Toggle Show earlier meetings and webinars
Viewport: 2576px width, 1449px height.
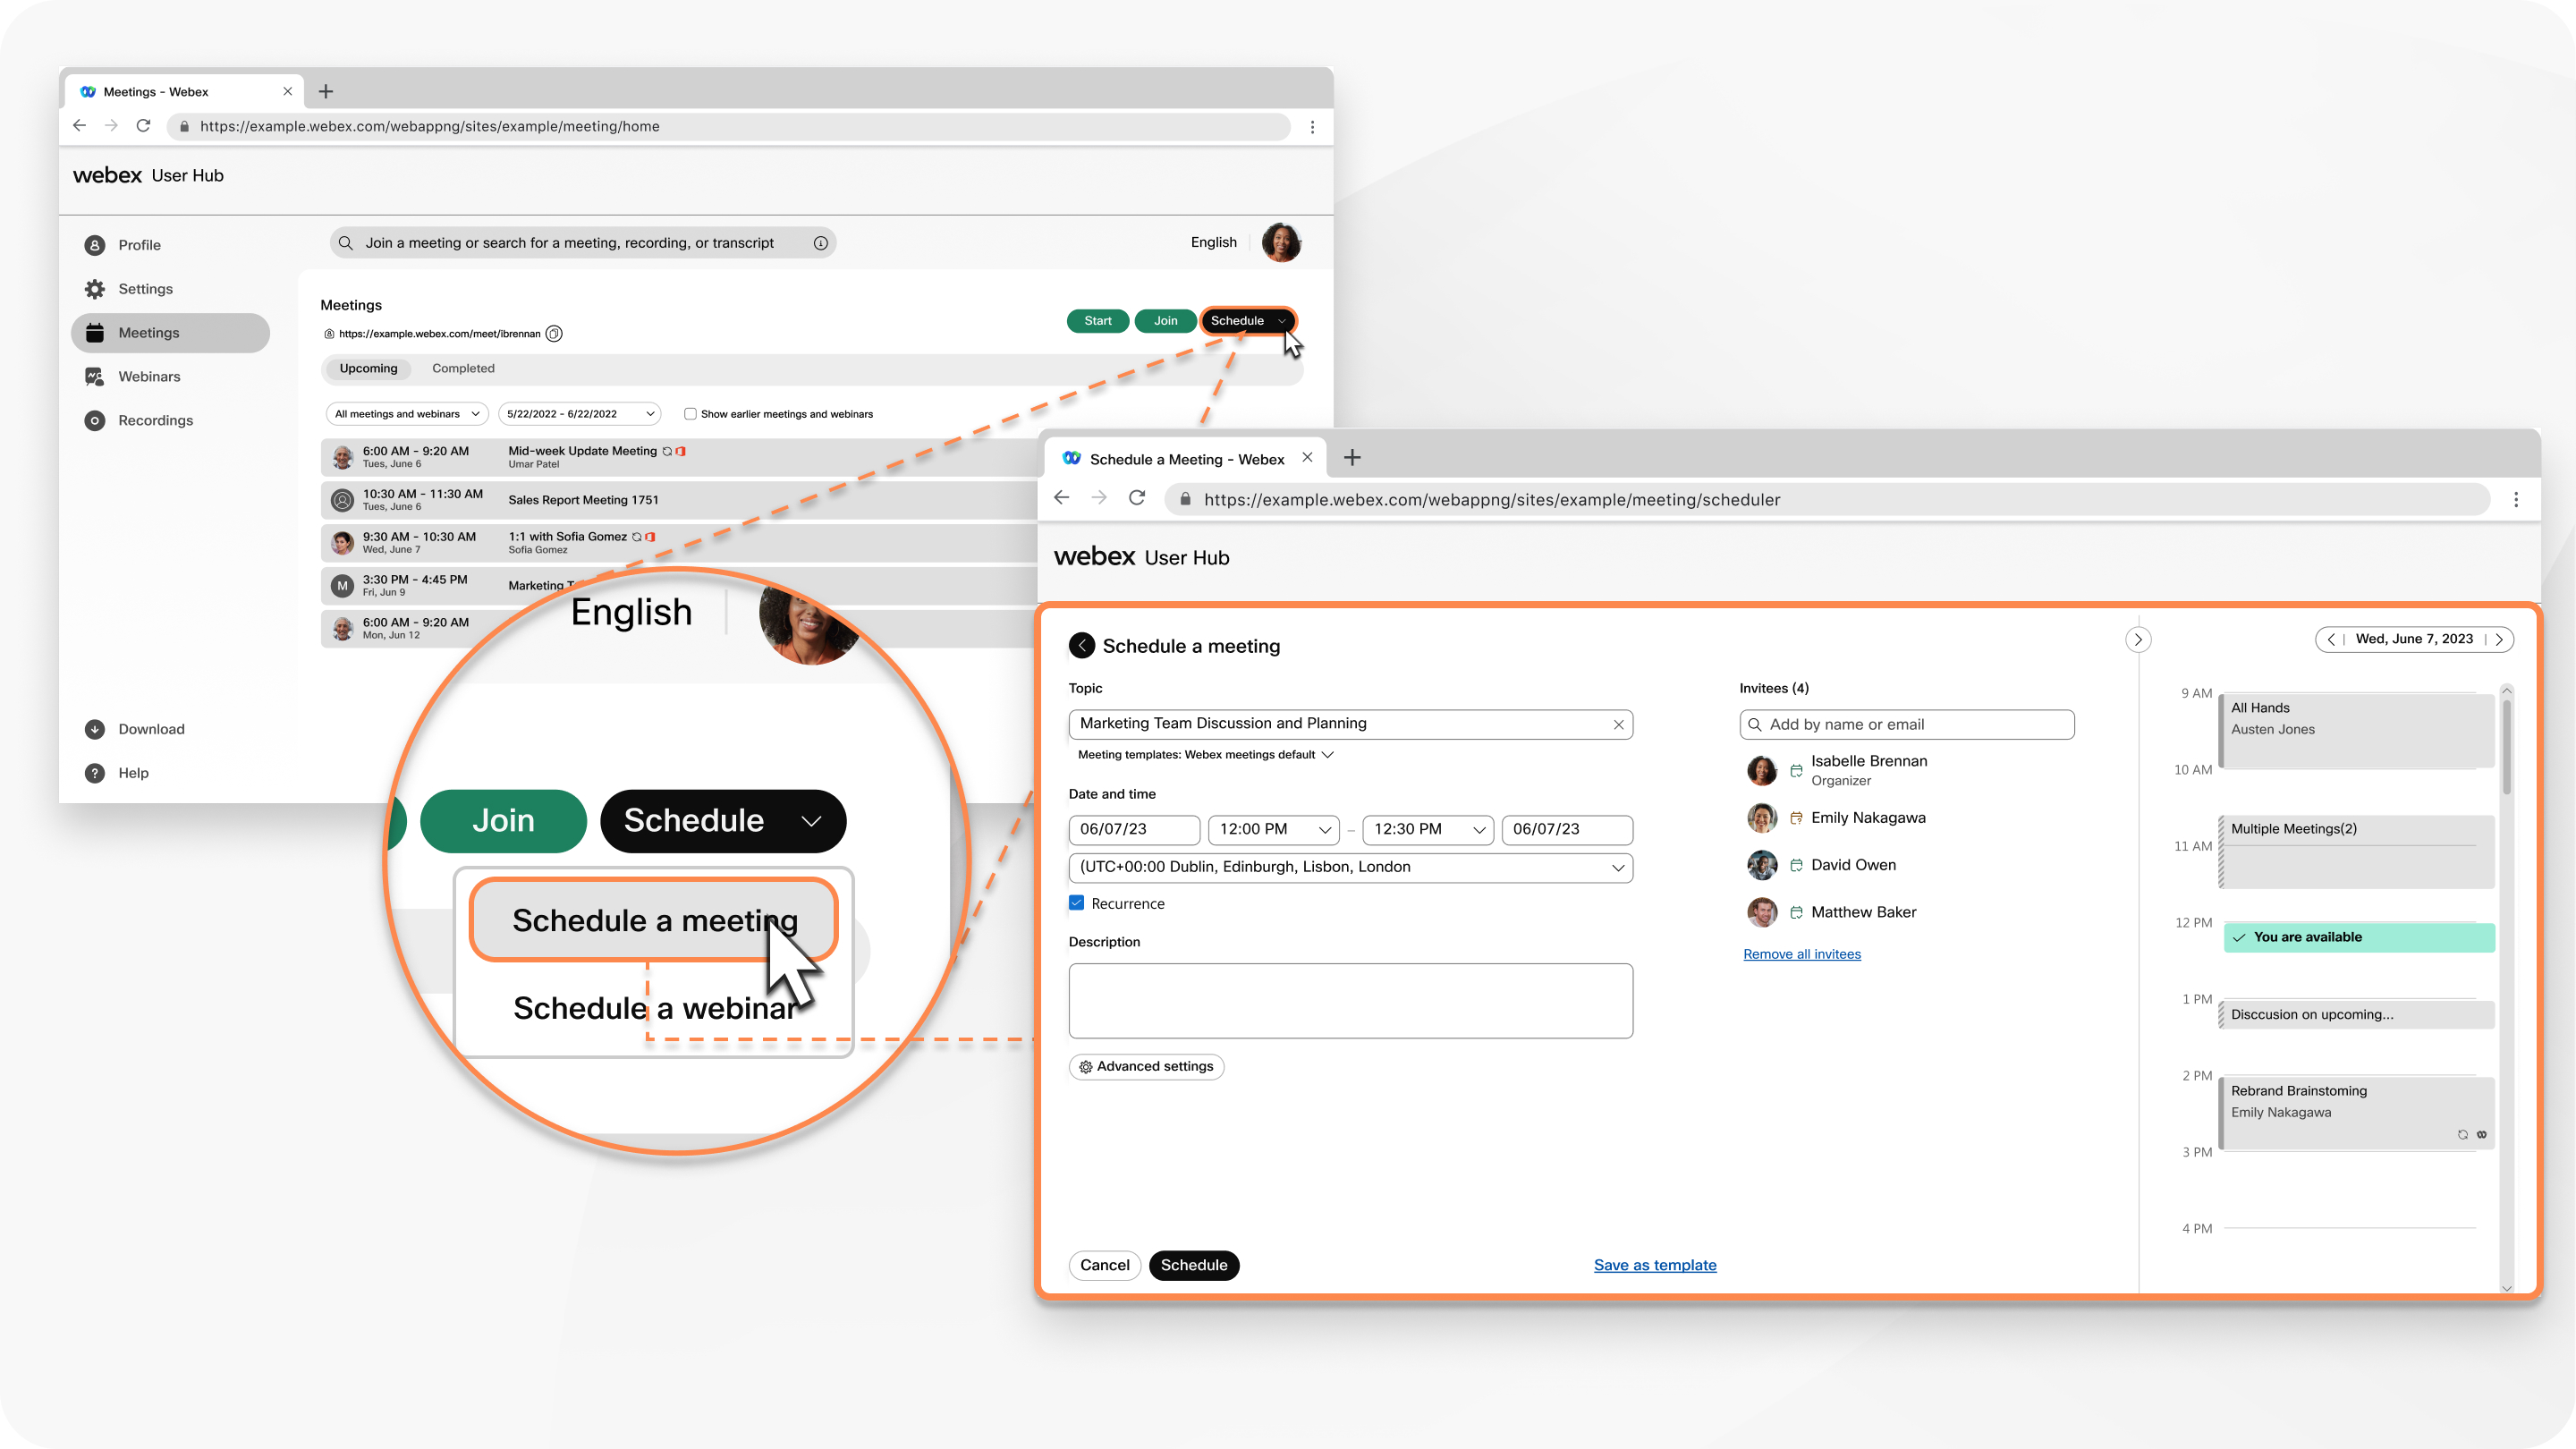click(690, 414)
